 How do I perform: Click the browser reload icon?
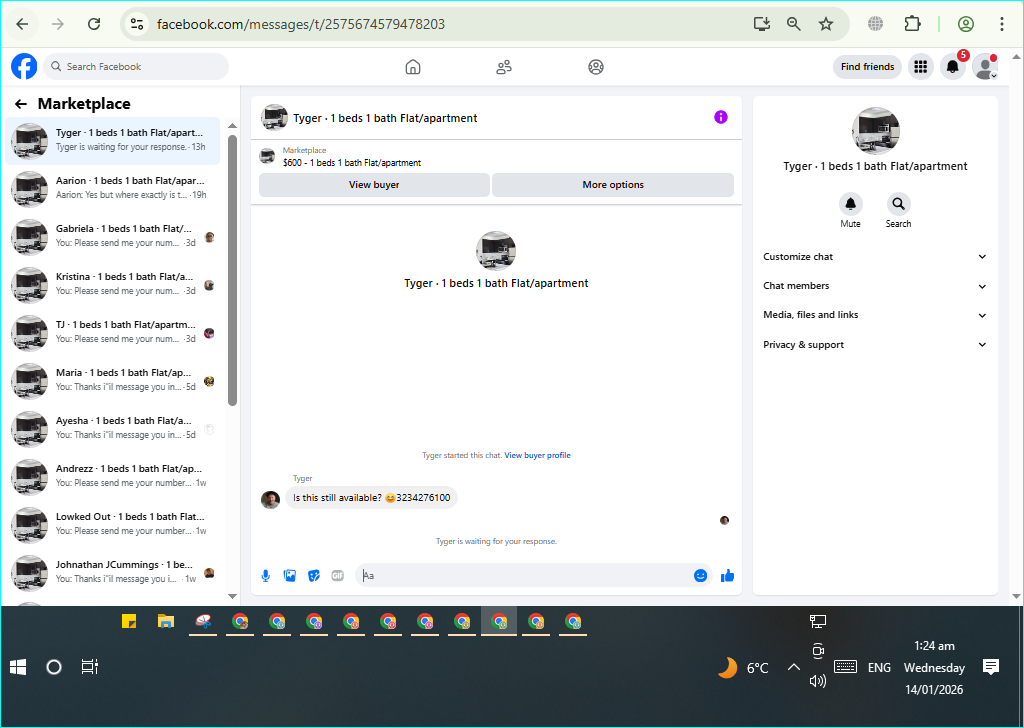94,24
